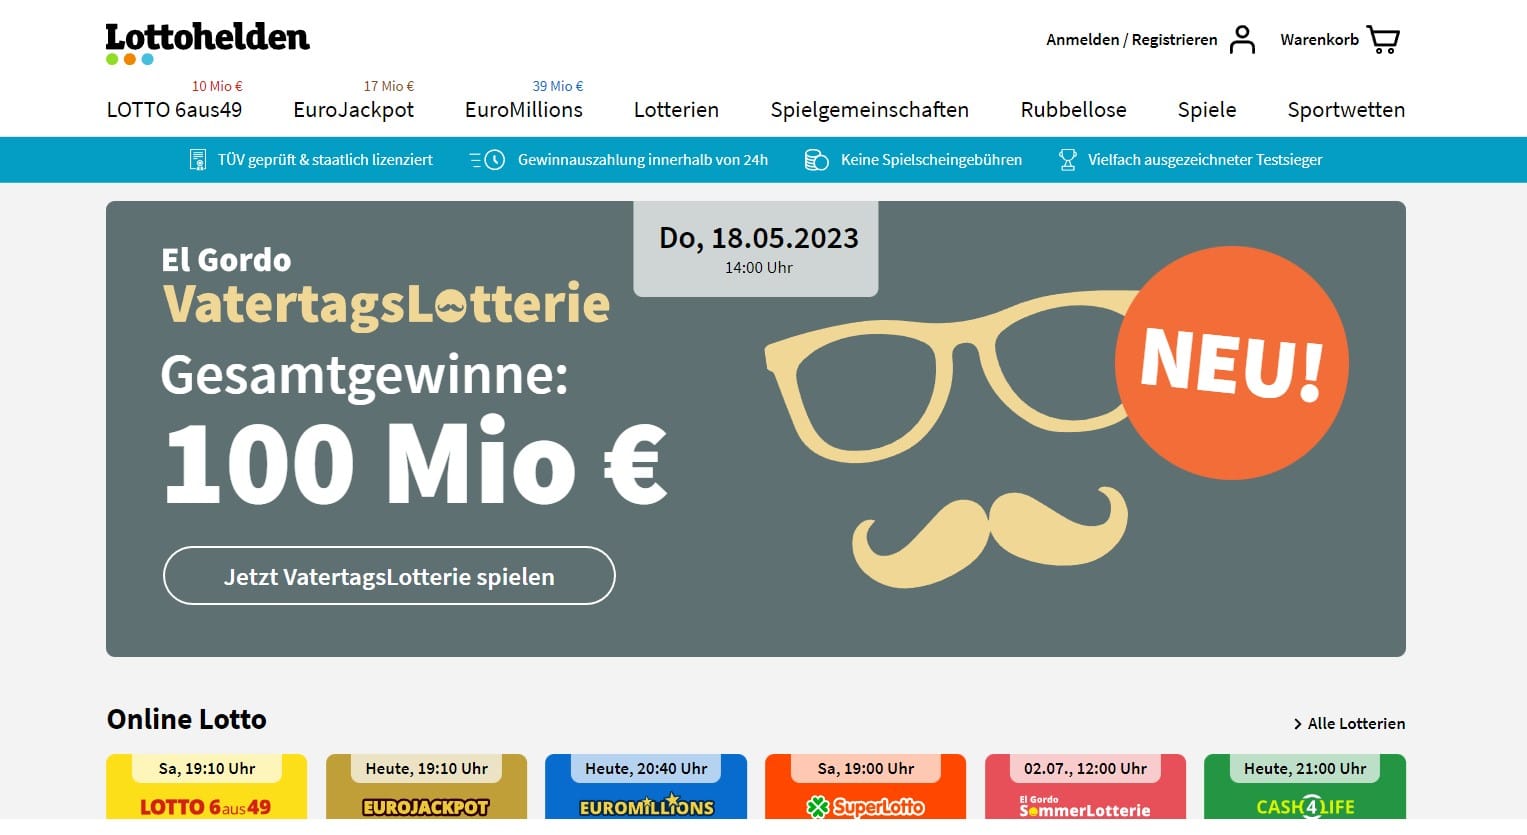The image size is (1527, 835).
Task: Click the TÜV certificate icon
Action: pyautogui.click(x=198, y=160)
